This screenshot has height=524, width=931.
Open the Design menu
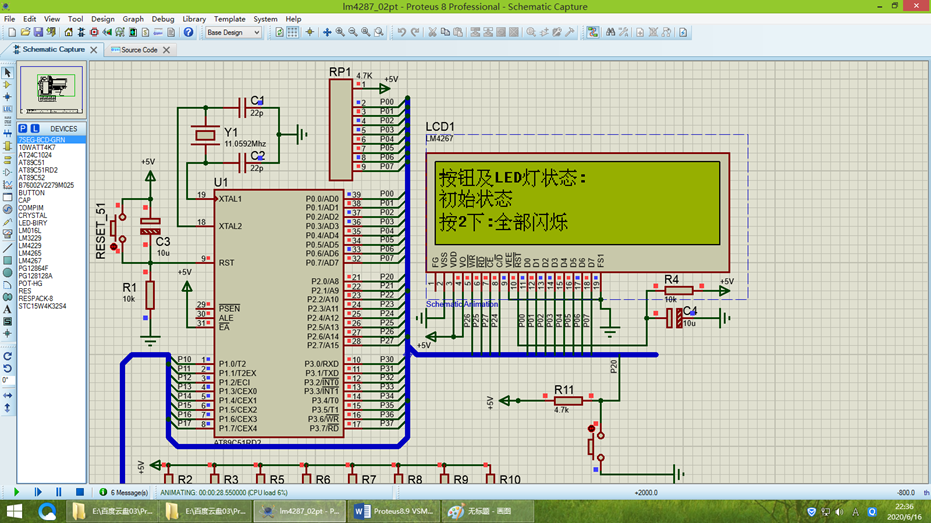coord(103,19)
